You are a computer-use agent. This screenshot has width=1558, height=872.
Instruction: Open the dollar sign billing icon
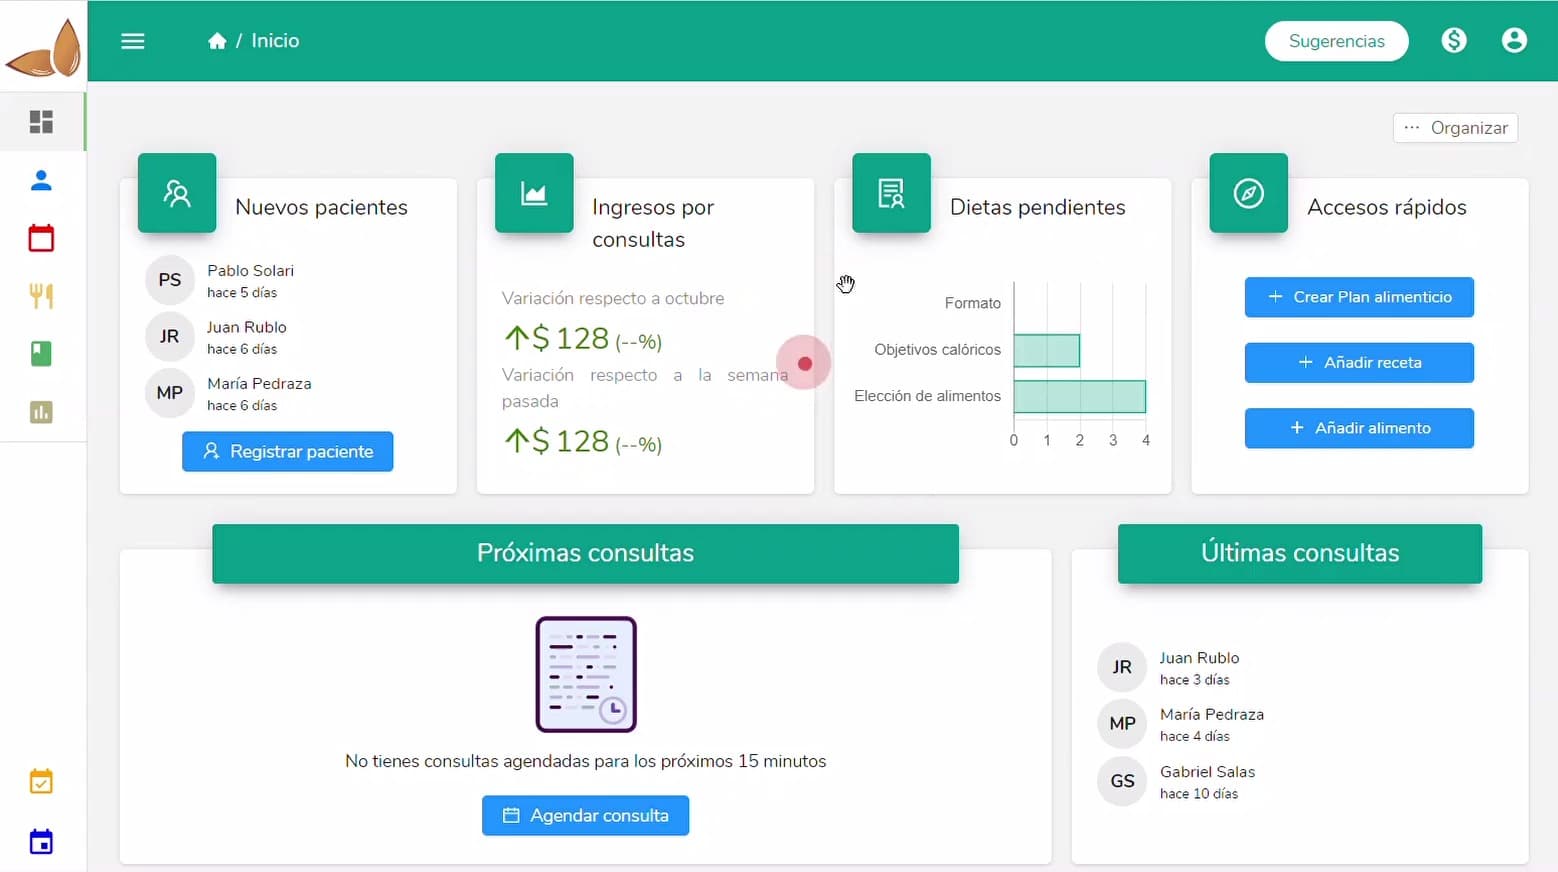(x=1454, y=40)
